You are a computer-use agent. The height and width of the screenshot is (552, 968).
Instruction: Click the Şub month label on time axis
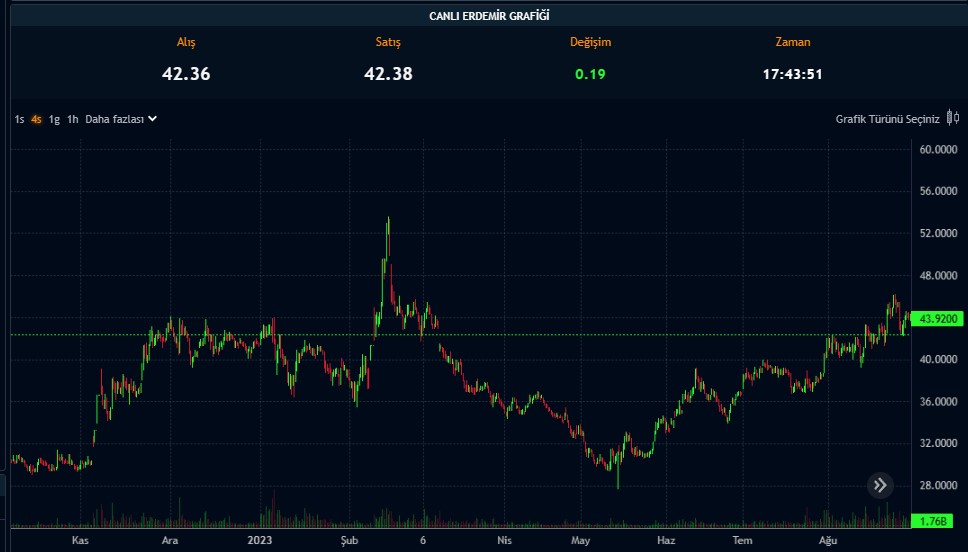pyautogui.click(x=350, y=540)
